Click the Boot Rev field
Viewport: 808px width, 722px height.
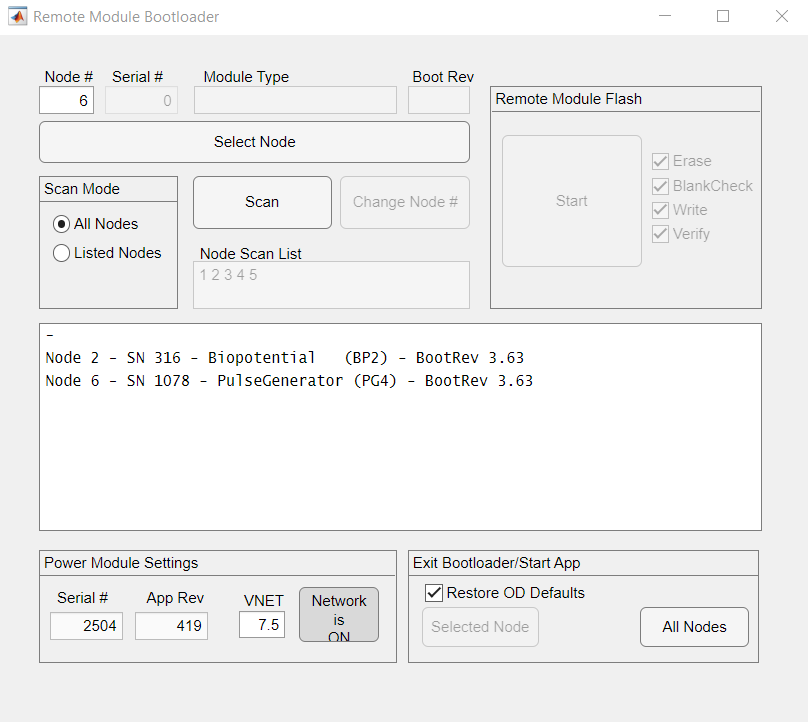[439, 100]
